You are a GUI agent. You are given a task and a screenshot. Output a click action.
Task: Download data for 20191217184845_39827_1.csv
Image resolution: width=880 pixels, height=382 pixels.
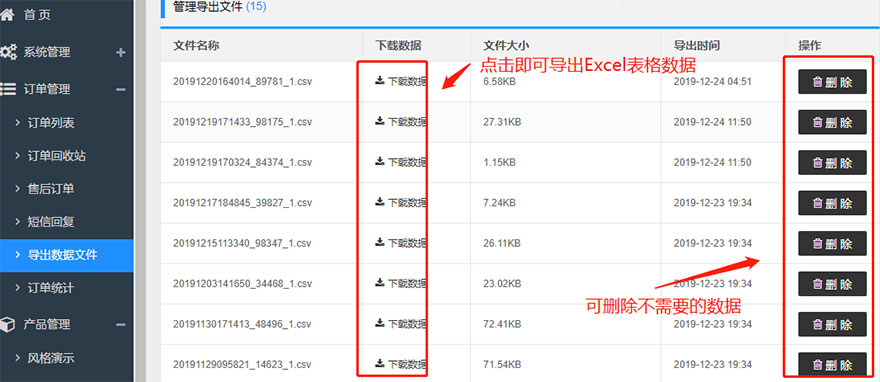400,202
